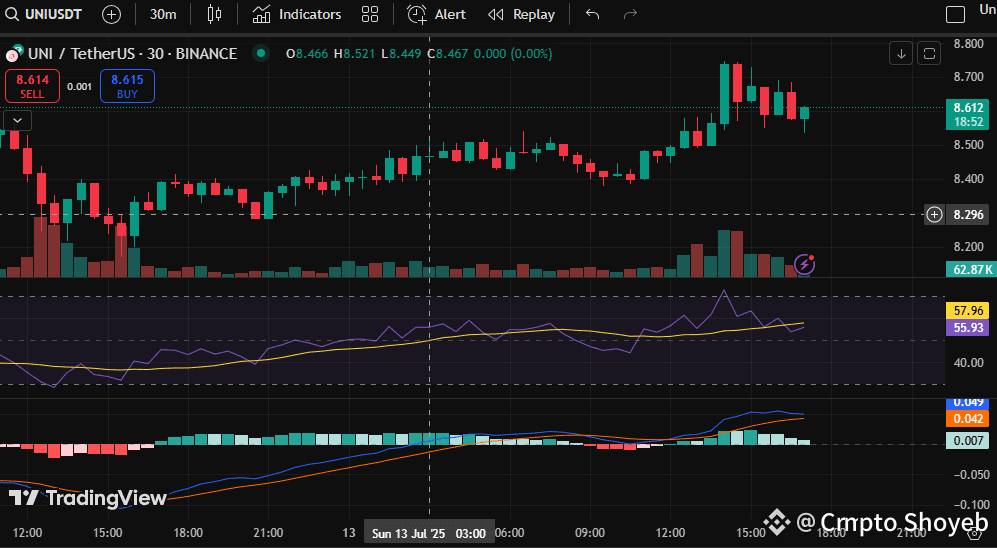
Task: Click the blue 8.615 BUY button
Action: pyautogui.click(x=127, y=86)
